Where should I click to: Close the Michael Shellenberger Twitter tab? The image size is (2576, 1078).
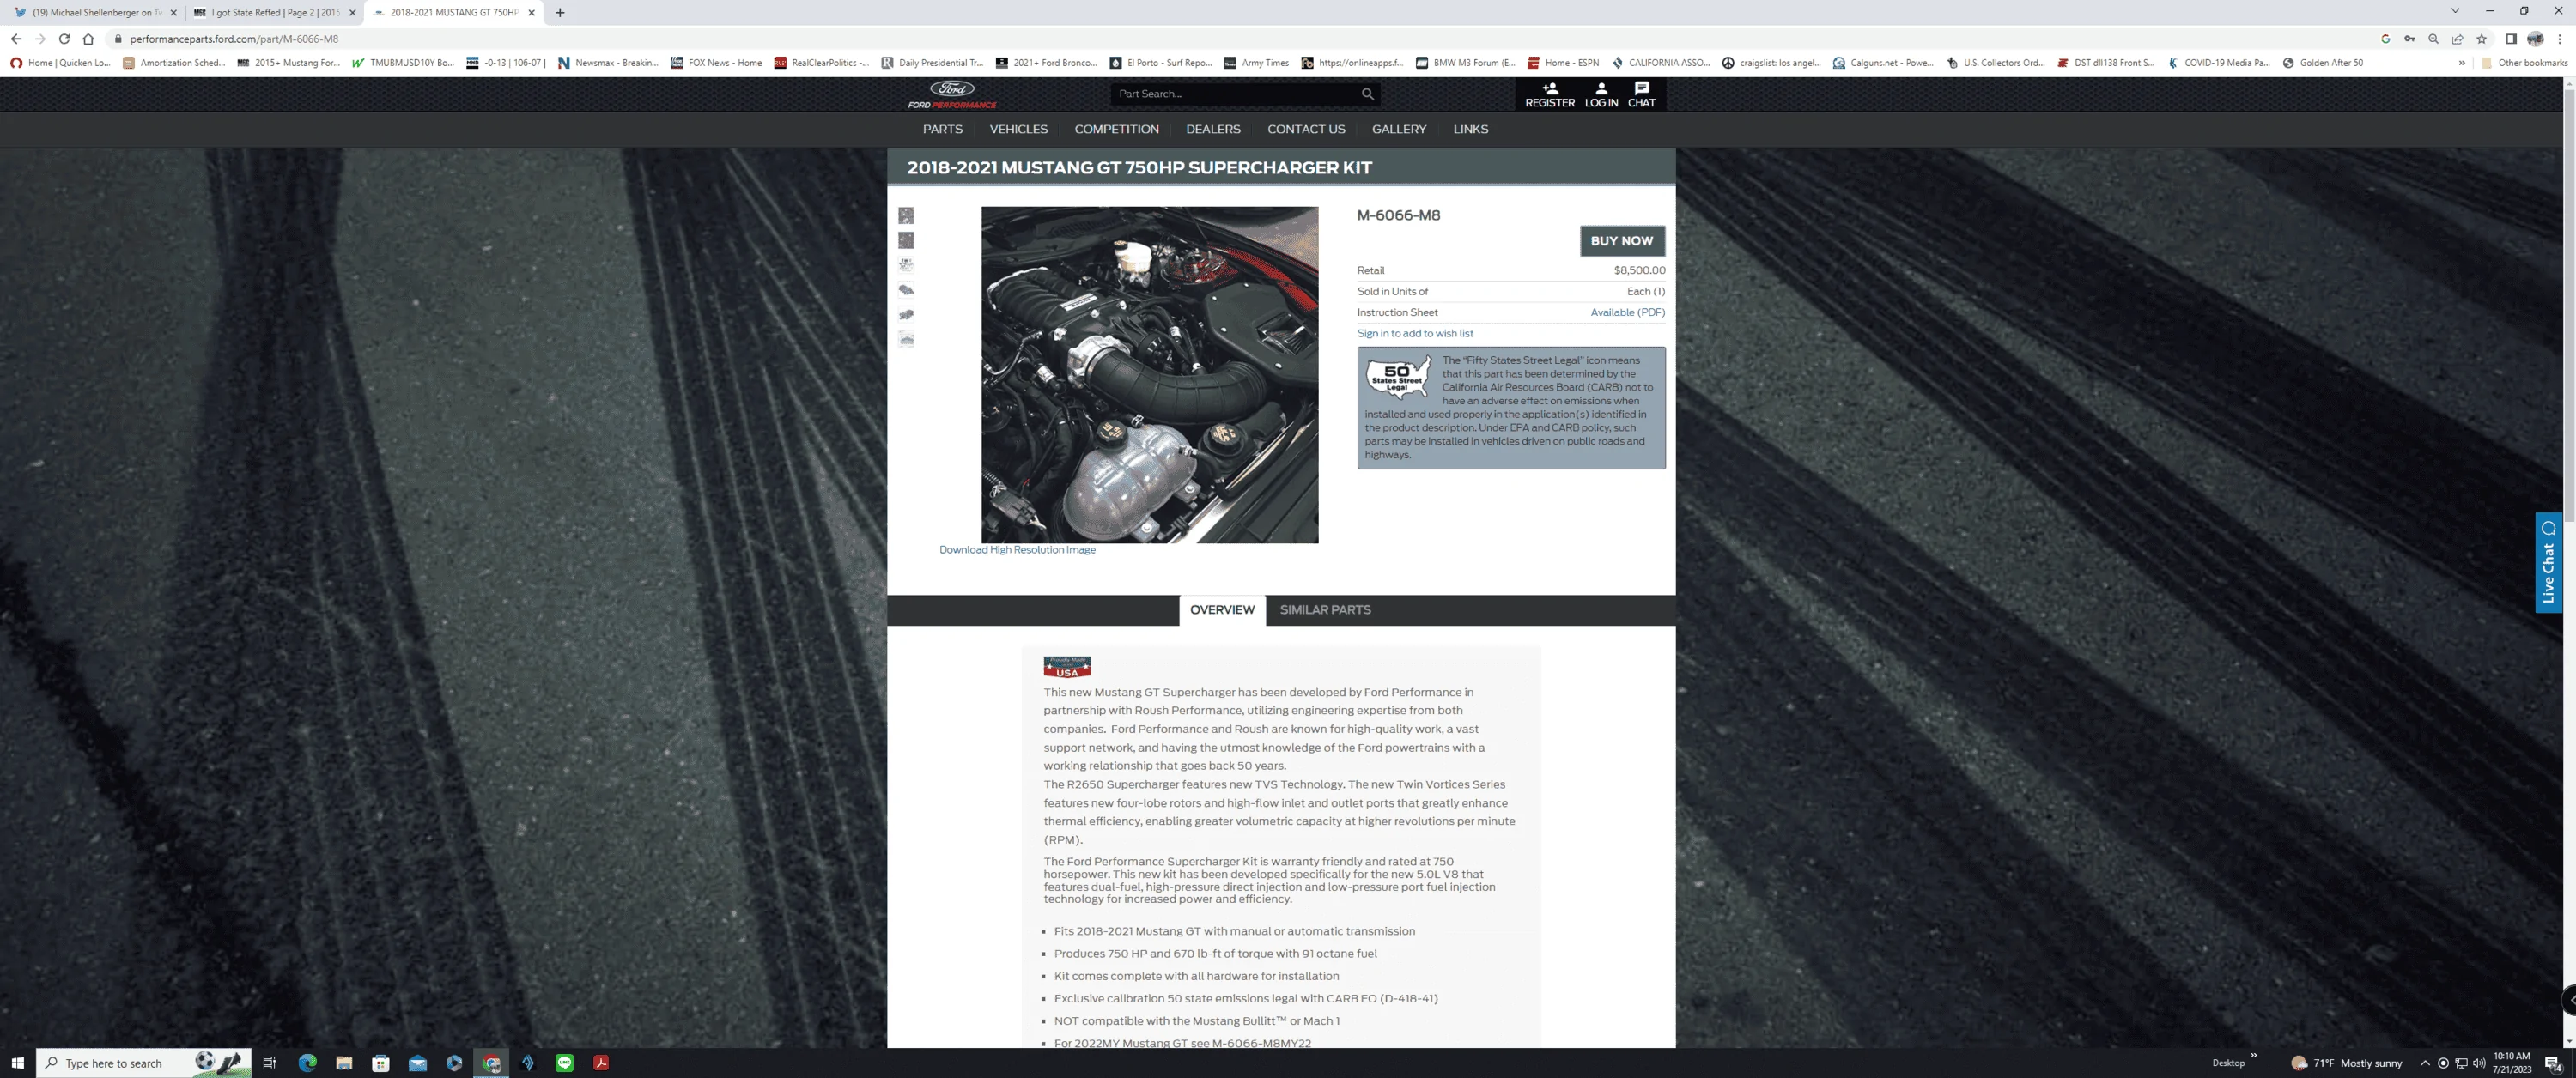[173, 13]
